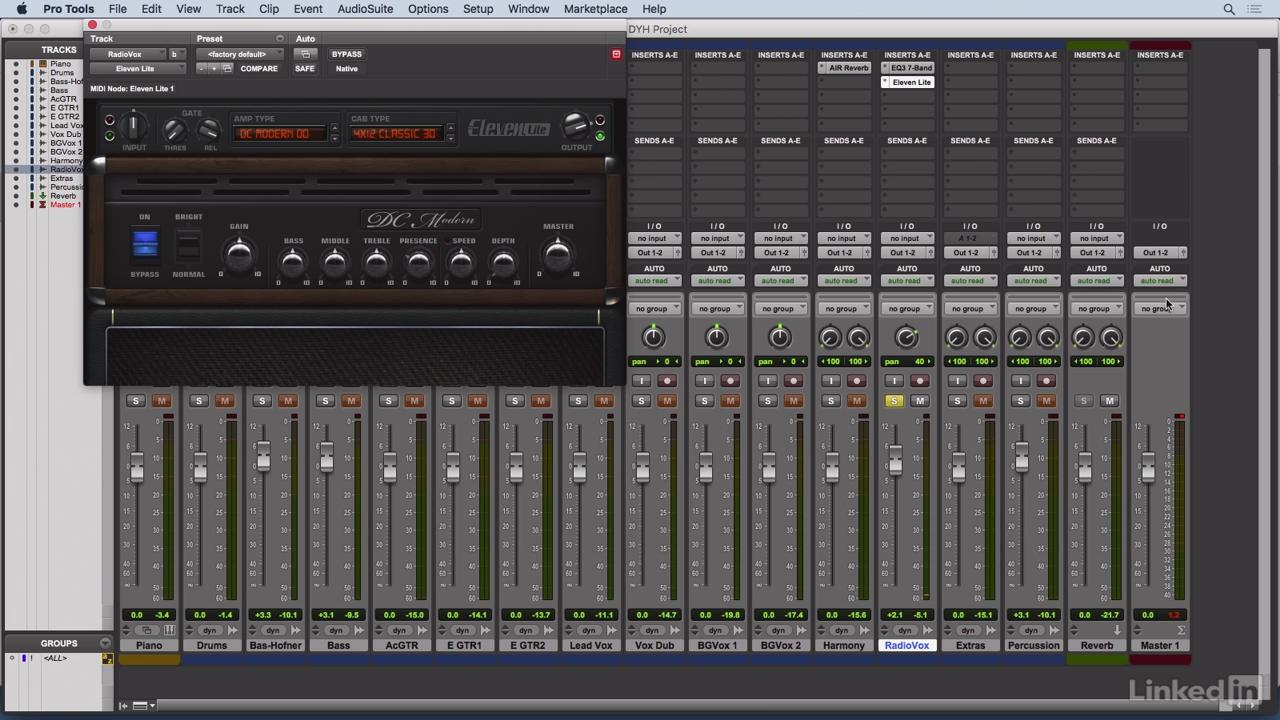Image resolution: width=1280 pixels, height=720 pixels.
Task: Open the Window menu
Action: point(528,9)
